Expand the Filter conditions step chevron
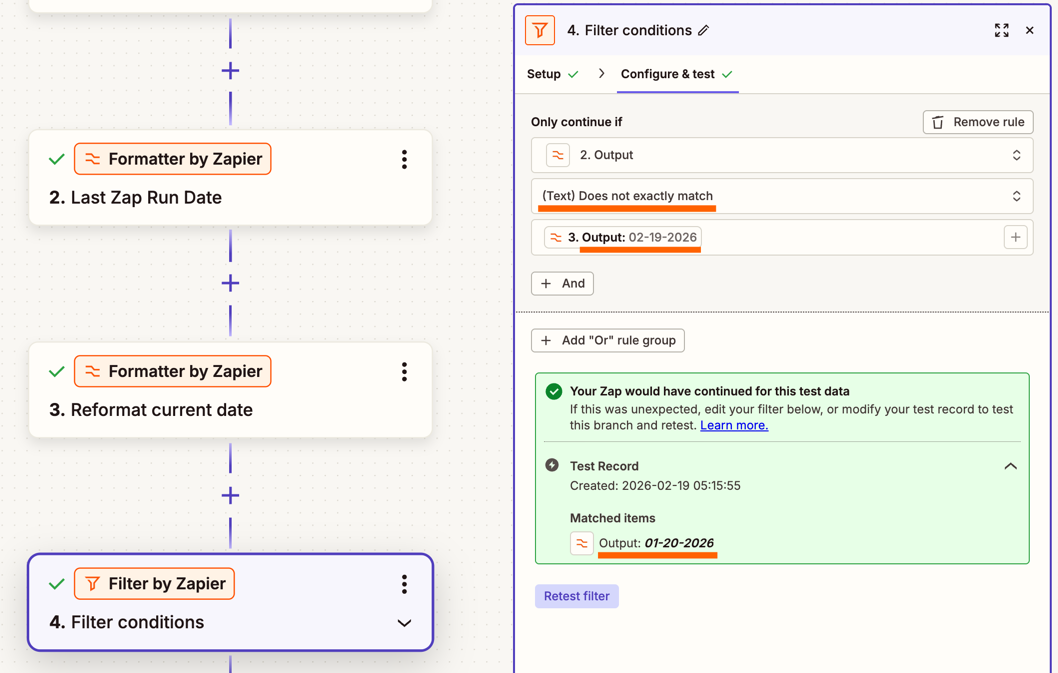 pos(404,623)
